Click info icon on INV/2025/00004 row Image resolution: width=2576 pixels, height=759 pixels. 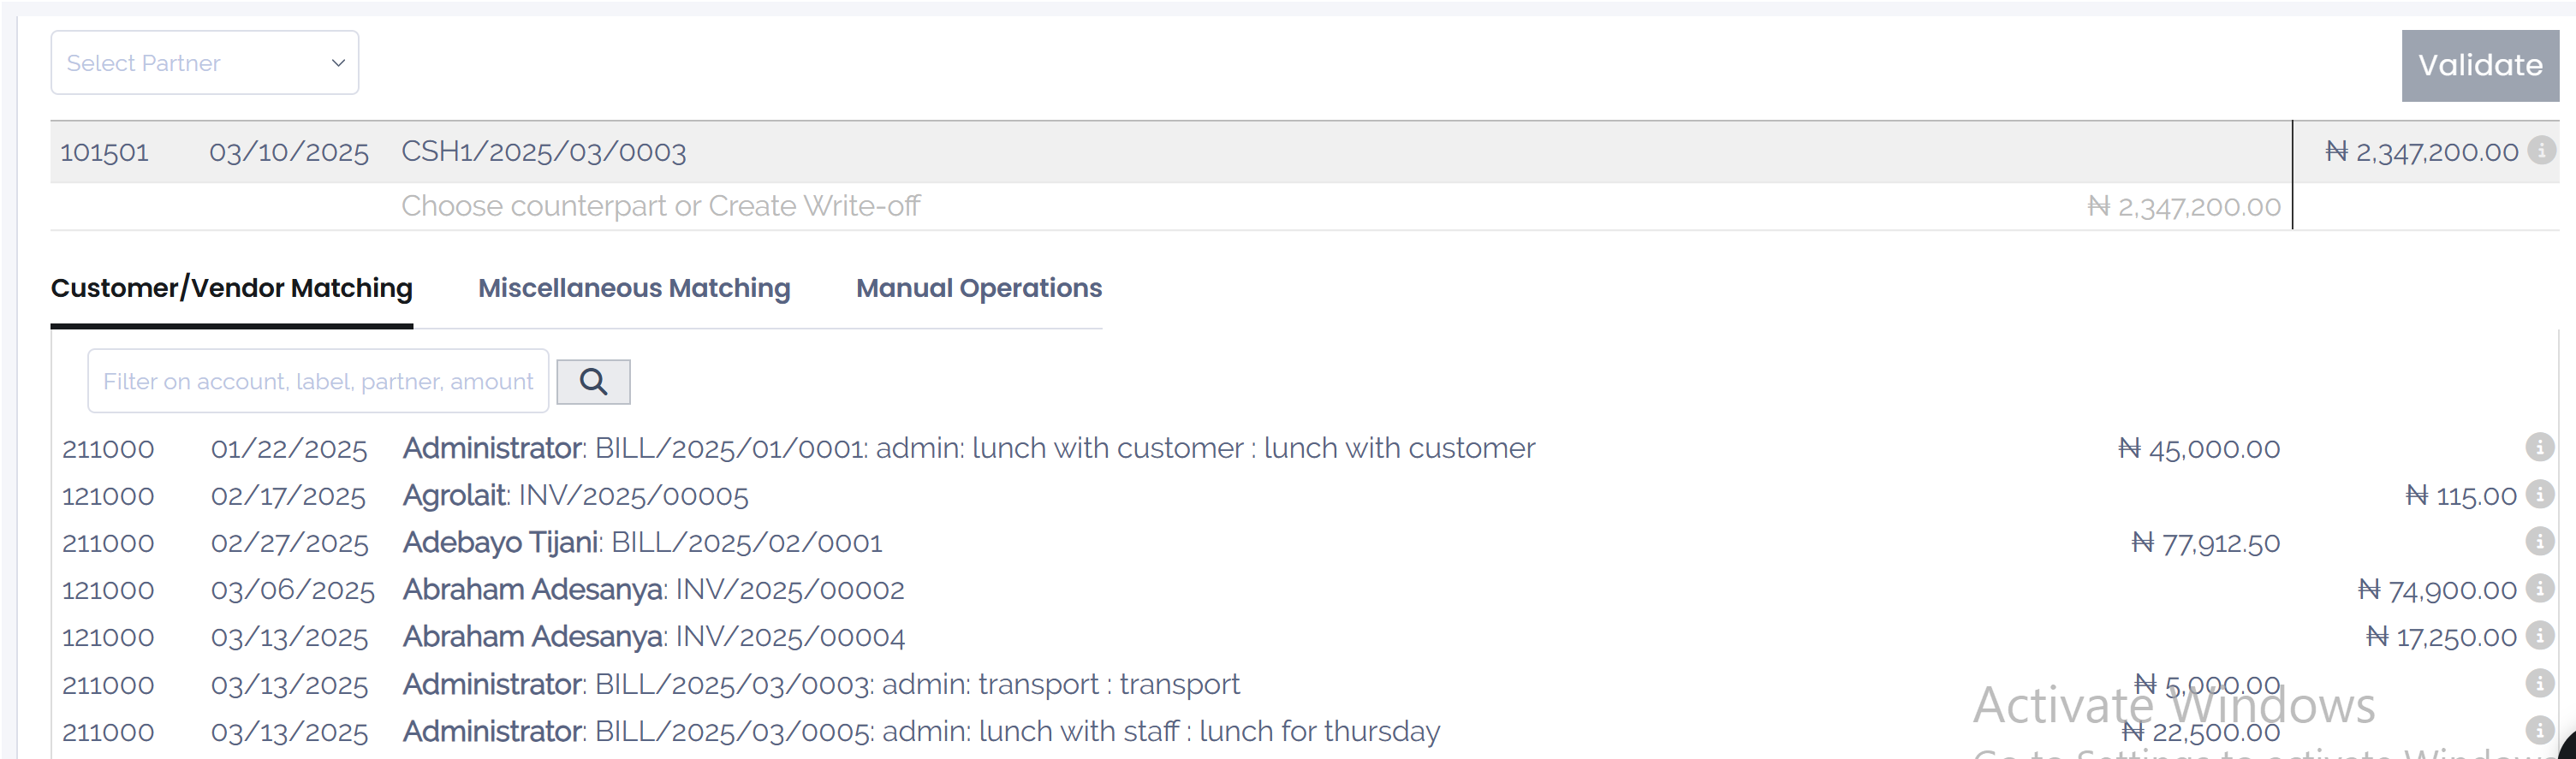coord(2539,636)
